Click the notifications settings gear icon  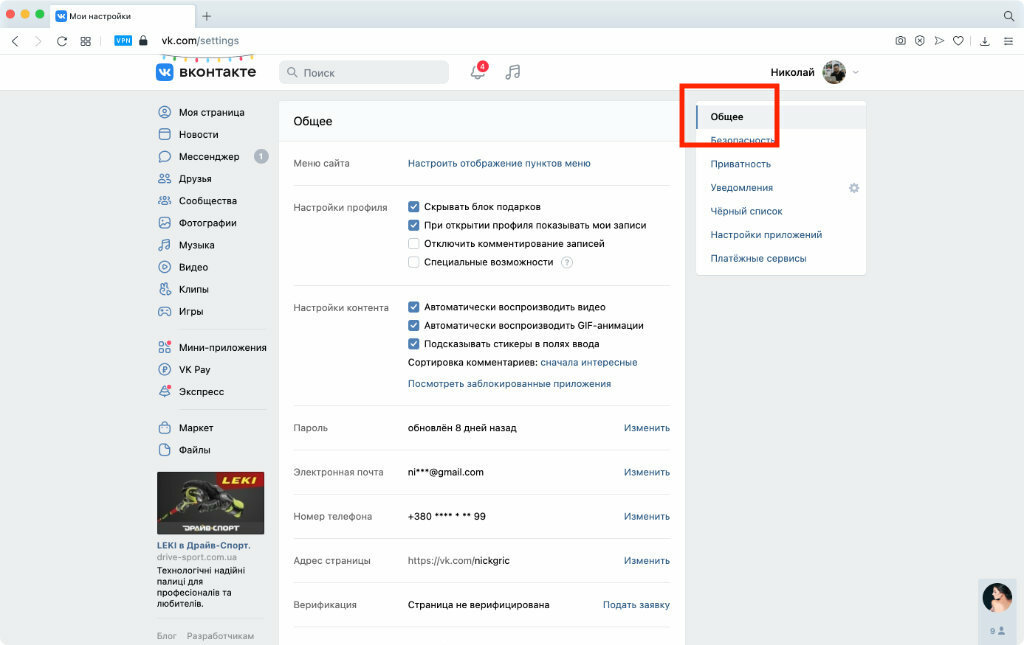[x=854, y=188]
